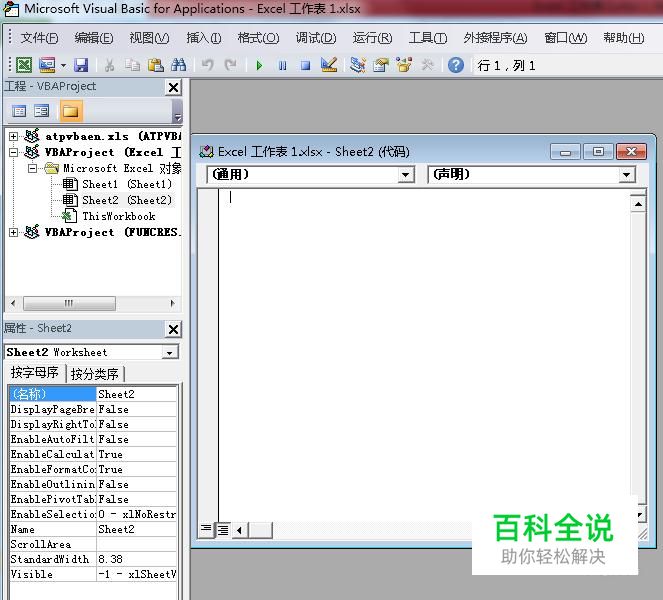Open 窗口(W) menu

coord(565,38)
